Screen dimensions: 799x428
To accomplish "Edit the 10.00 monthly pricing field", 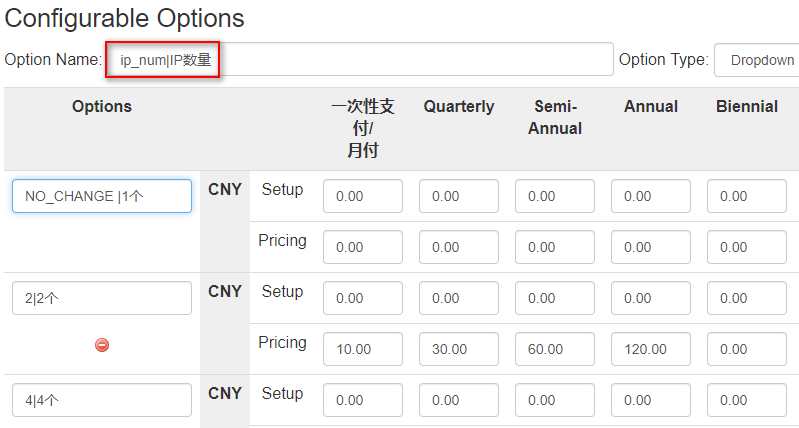I will (x=363, y=349).
